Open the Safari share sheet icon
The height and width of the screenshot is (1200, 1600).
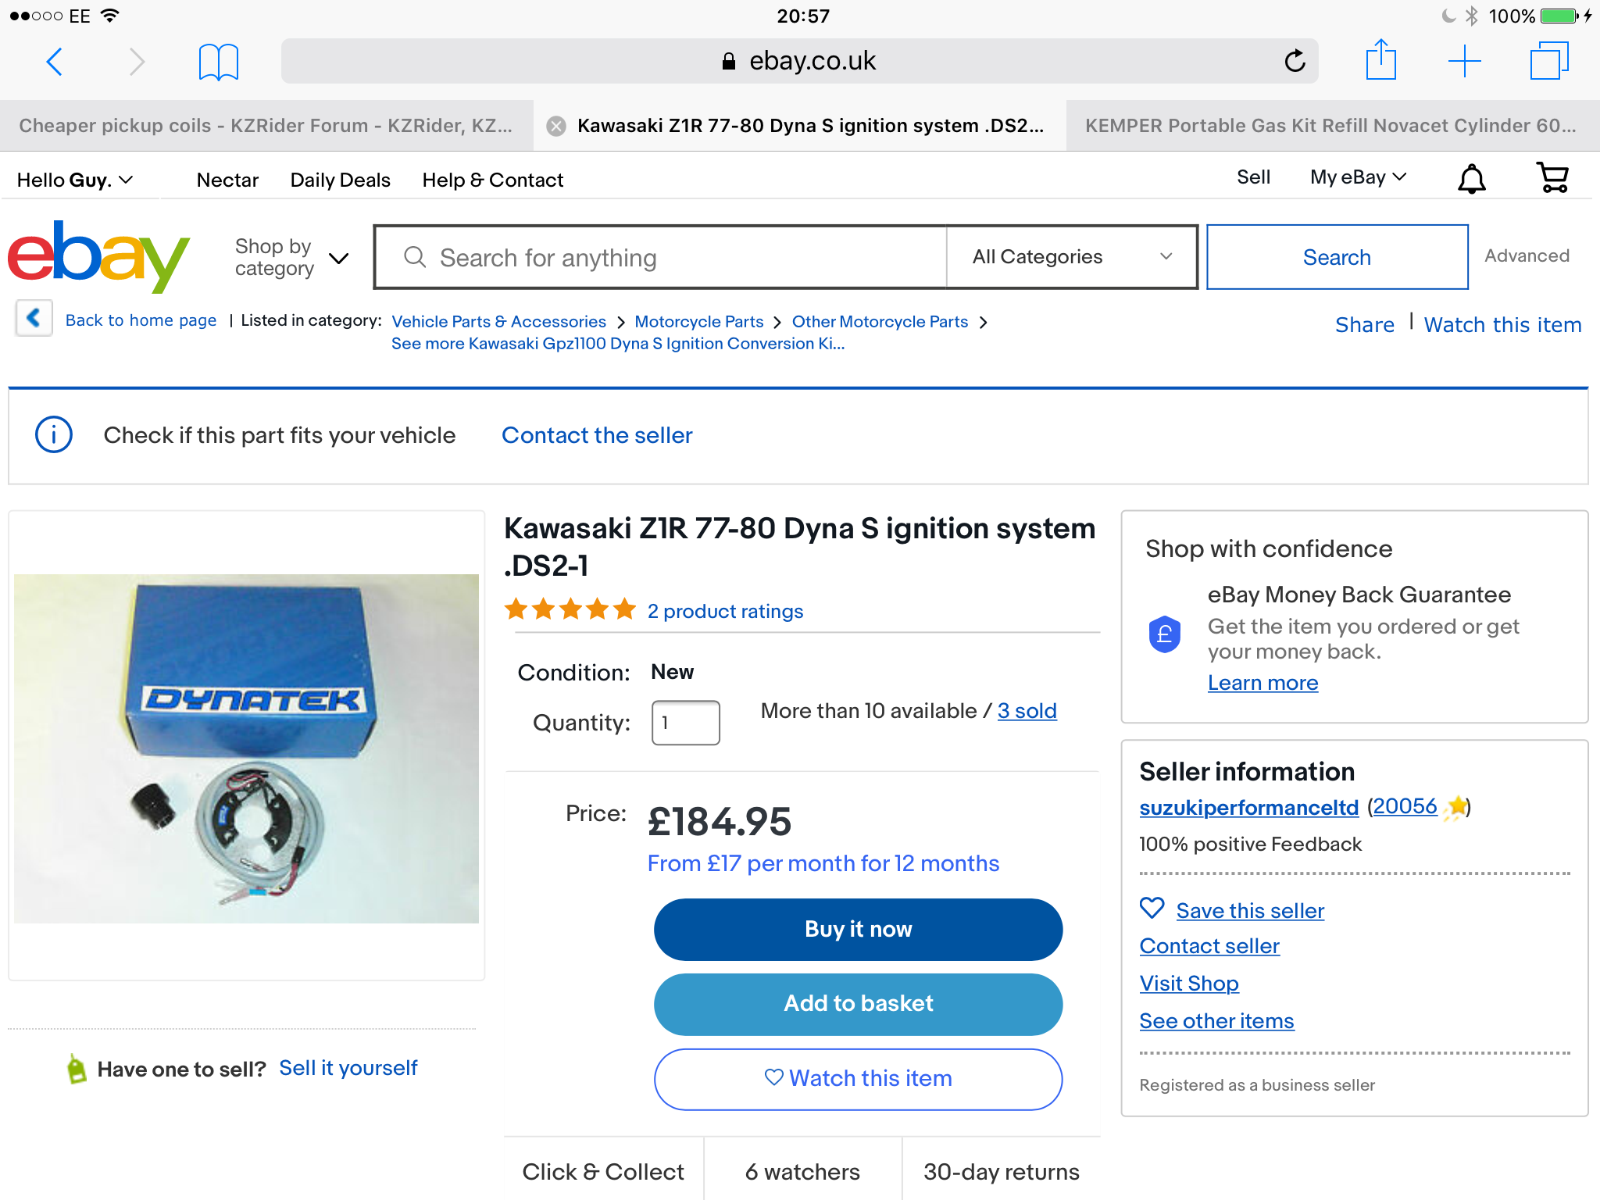[1381, 59]
